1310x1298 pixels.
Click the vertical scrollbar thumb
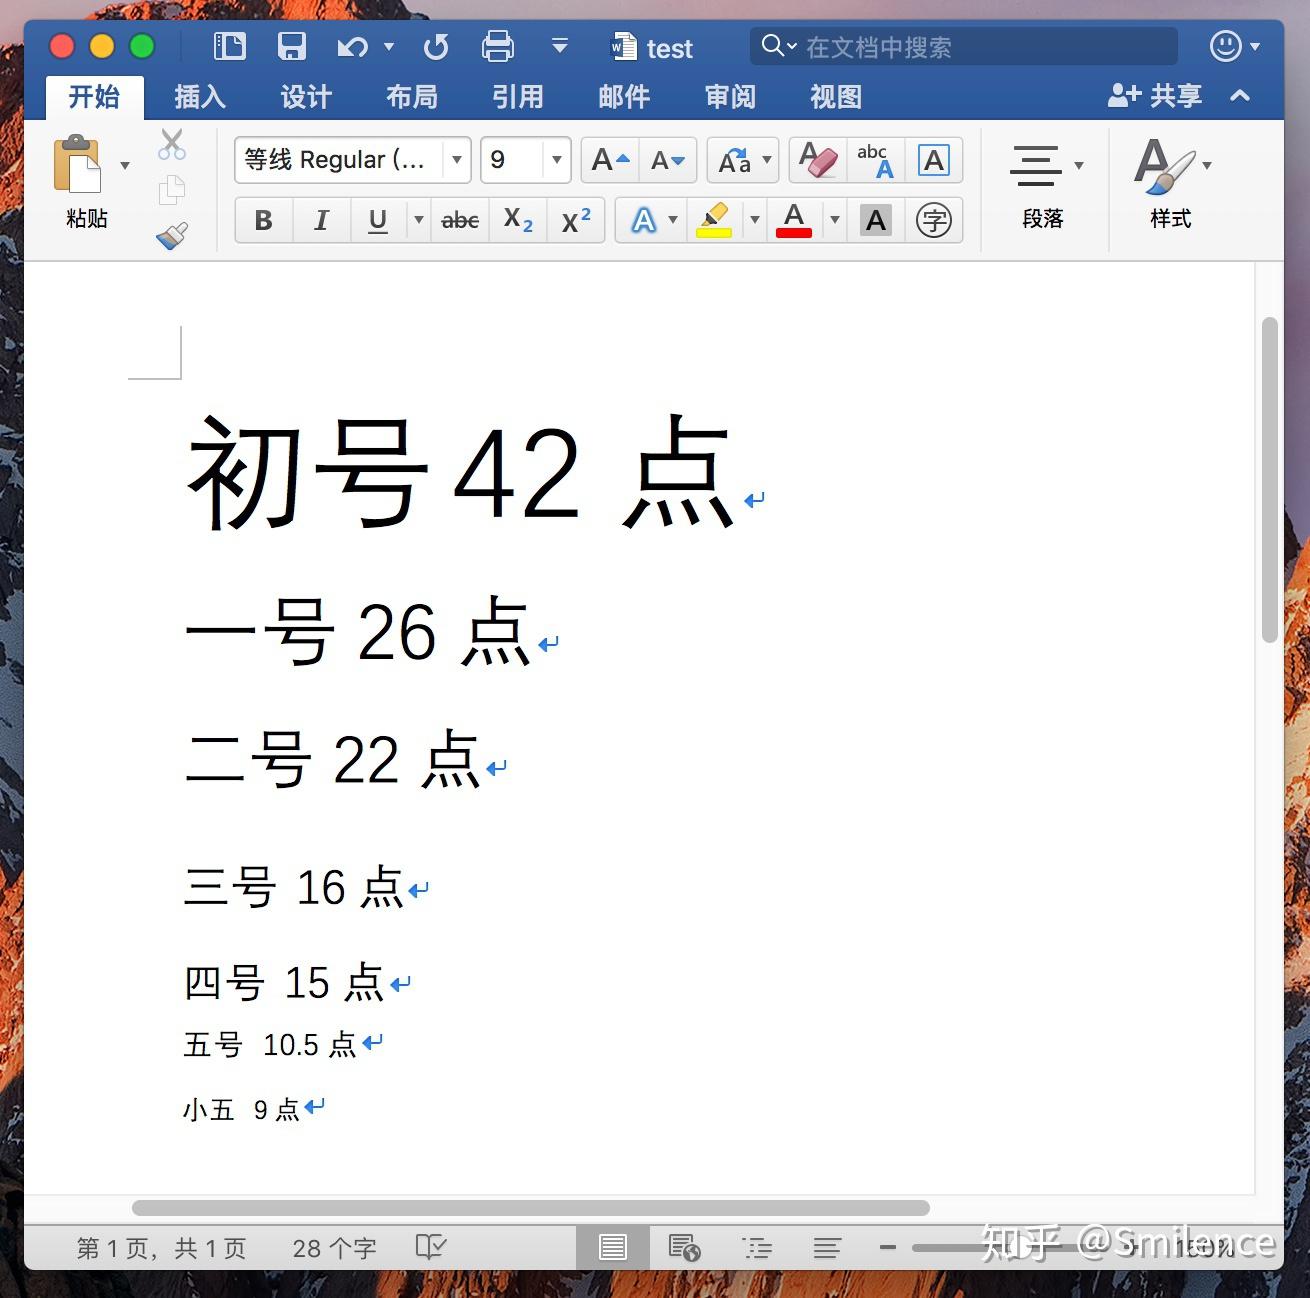(x=1270, y=480)
